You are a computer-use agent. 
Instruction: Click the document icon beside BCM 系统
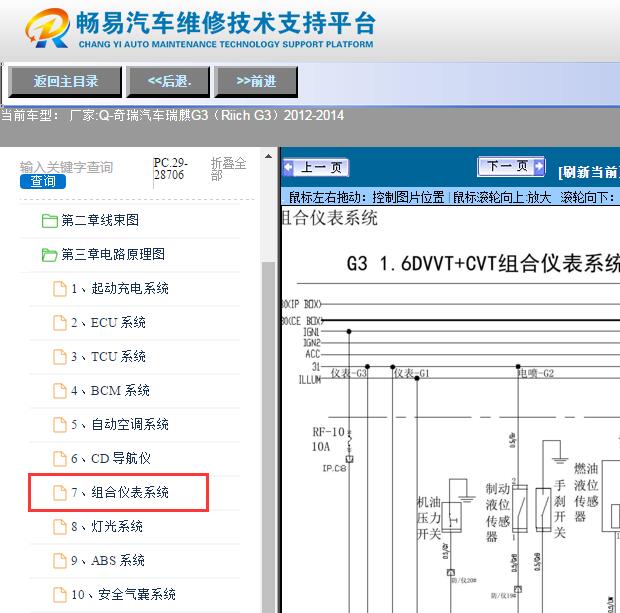pyautogui.click(x=60, y=391)
